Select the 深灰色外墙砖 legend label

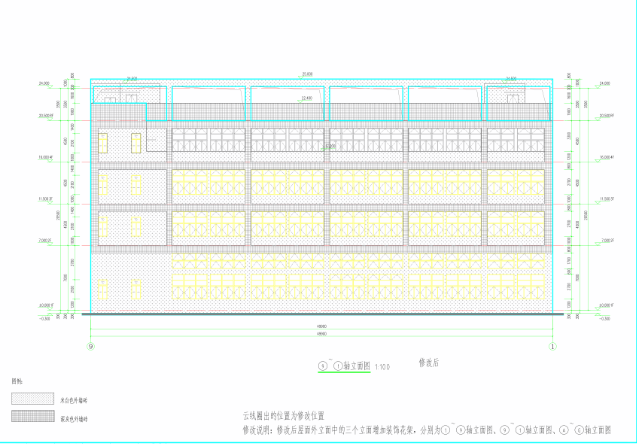(x=74, y=419)
